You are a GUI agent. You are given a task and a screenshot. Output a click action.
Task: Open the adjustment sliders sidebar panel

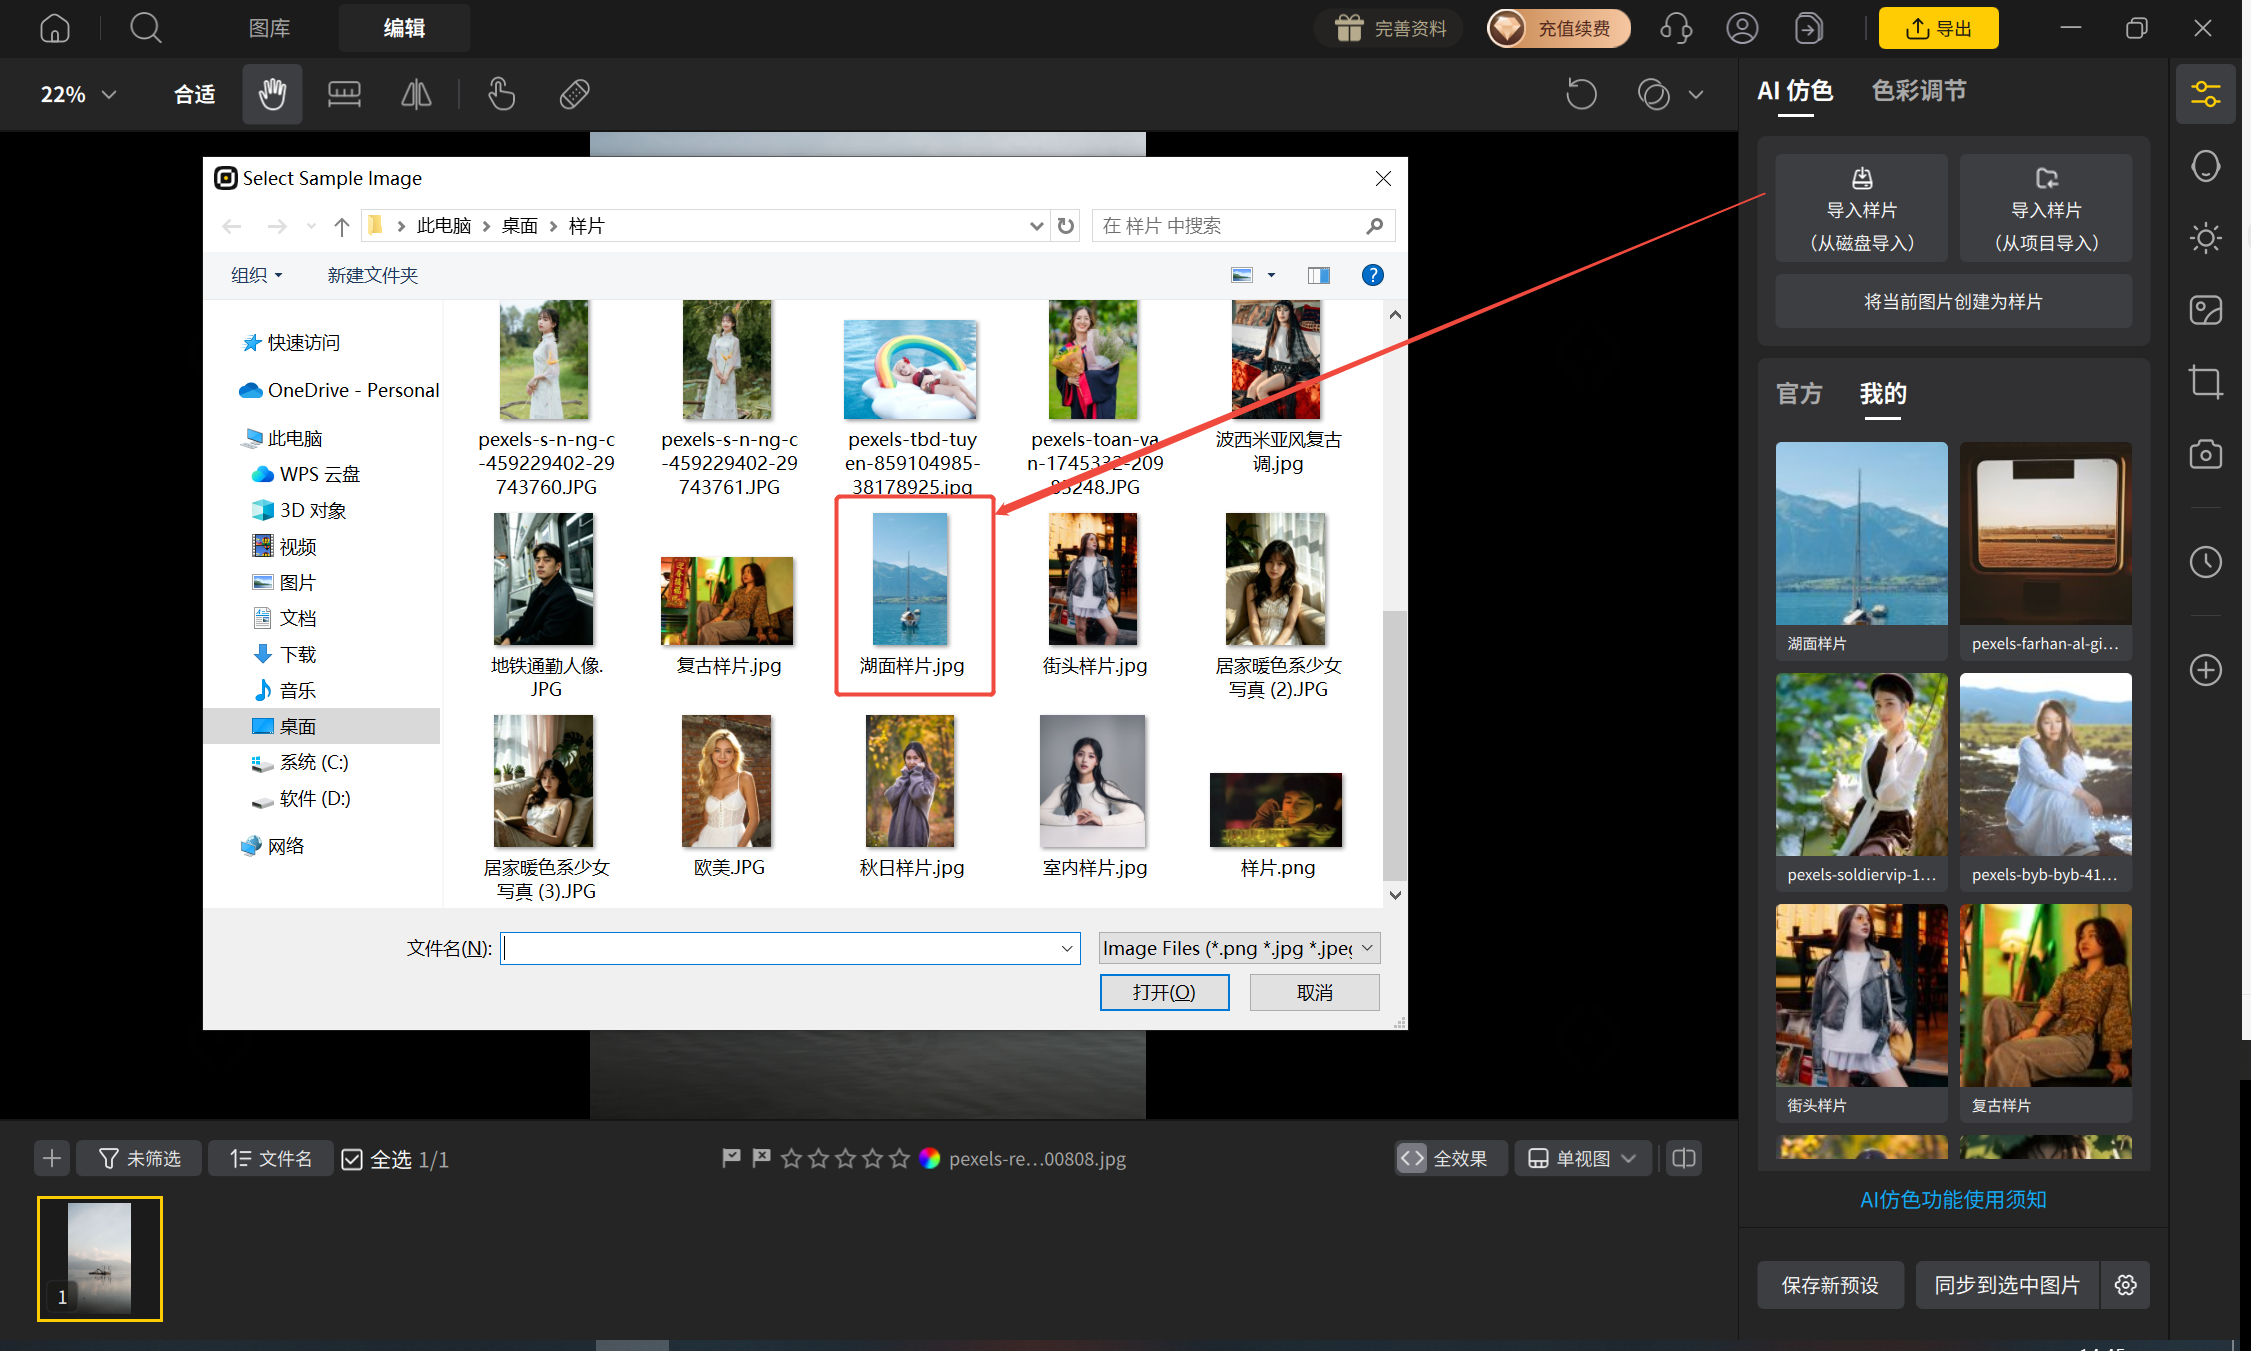pos(2206,94)
